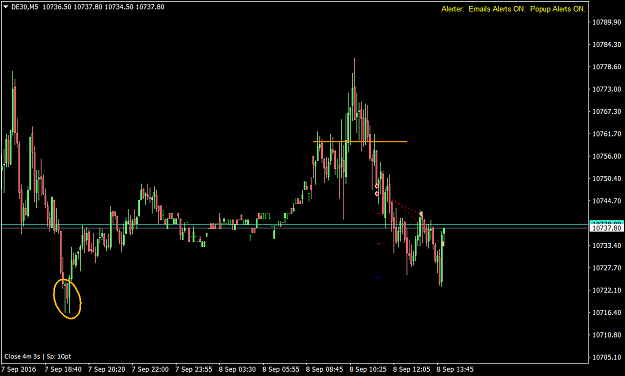Click the 8 Sep 03:30 time axis label

pos(237,369)
